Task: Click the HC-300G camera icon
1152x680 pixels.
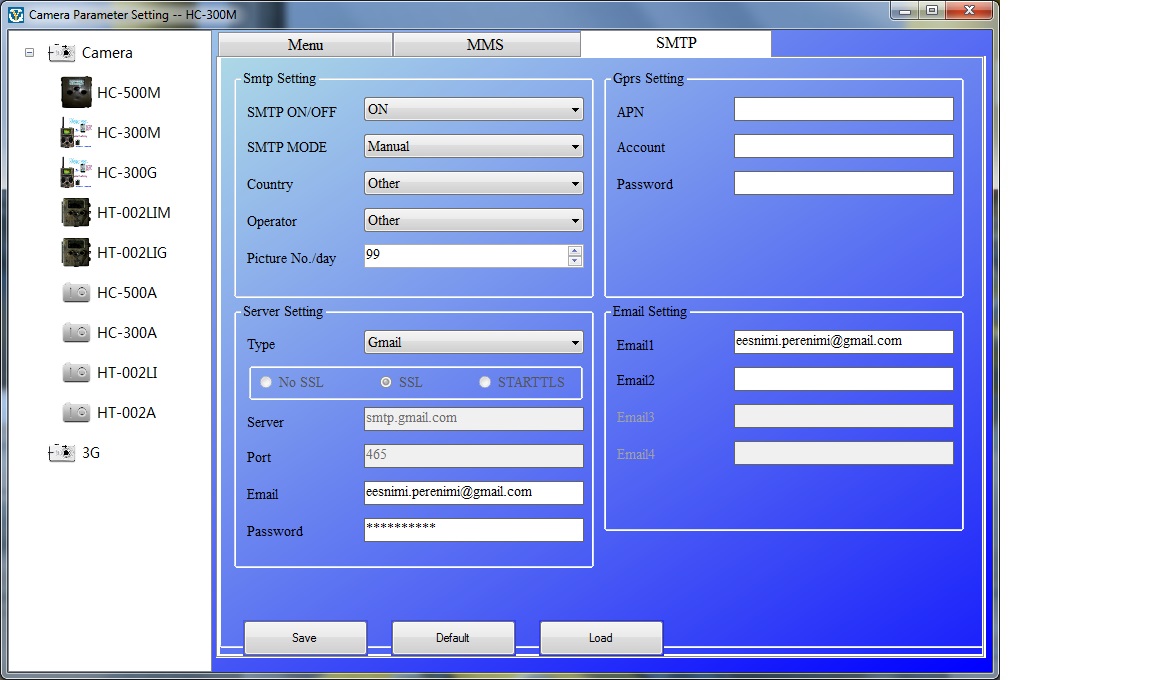Action: pos(76,173)
